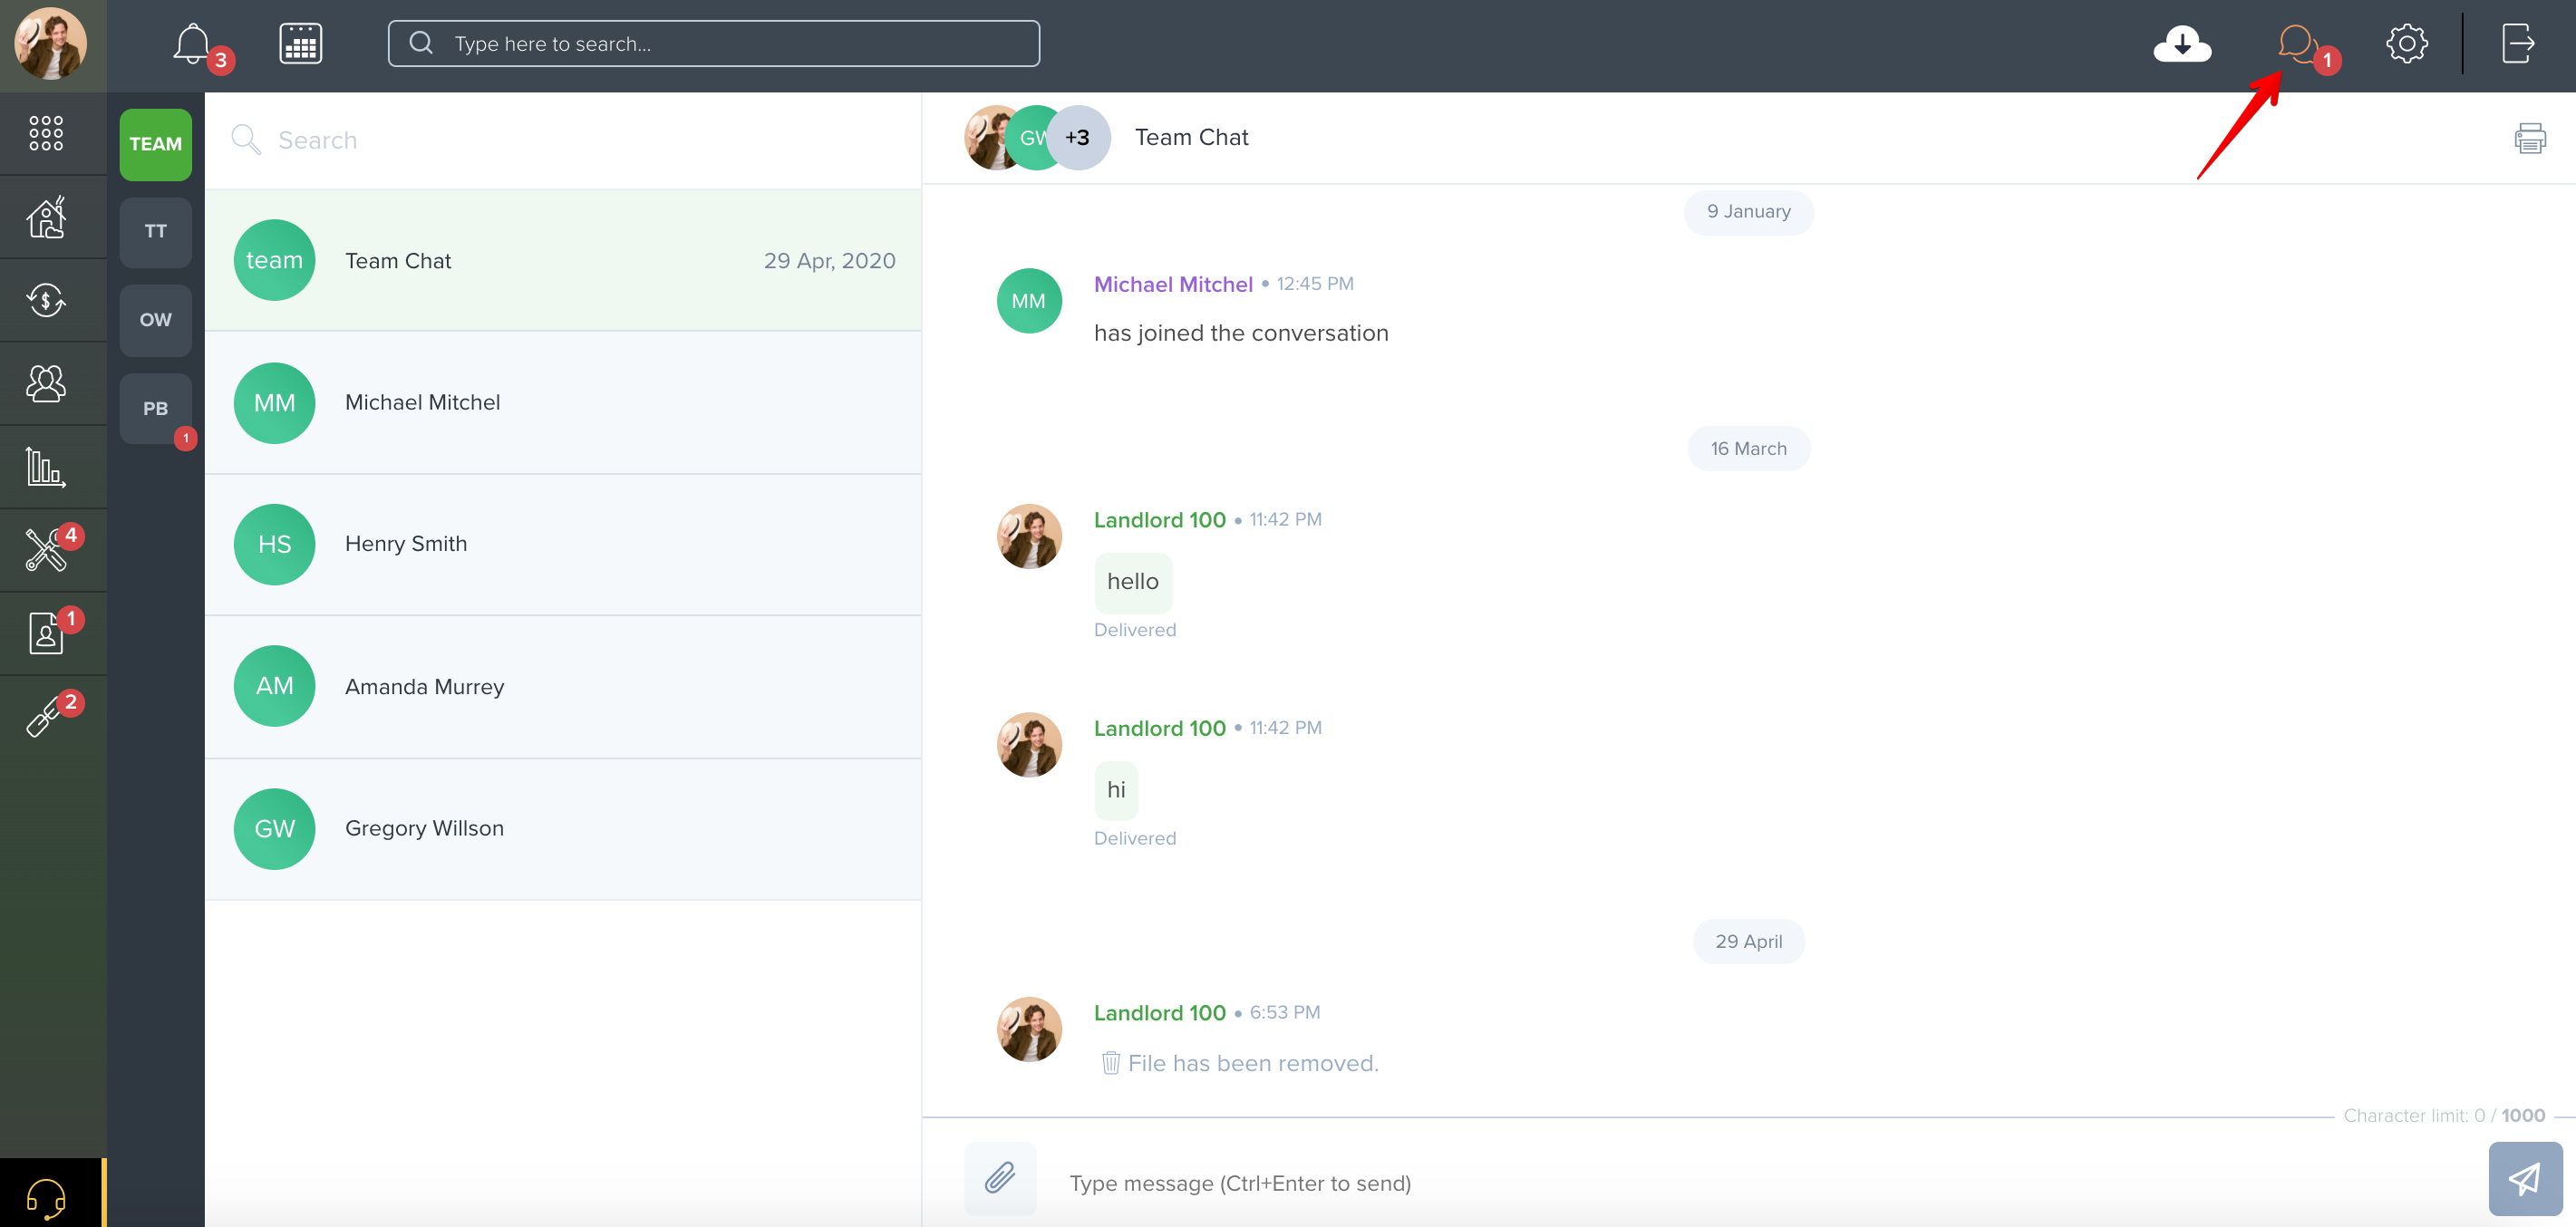Screen dimensions: 2576x1227
Task: Select the TT chat tab
Action: (x=156, y=232)
